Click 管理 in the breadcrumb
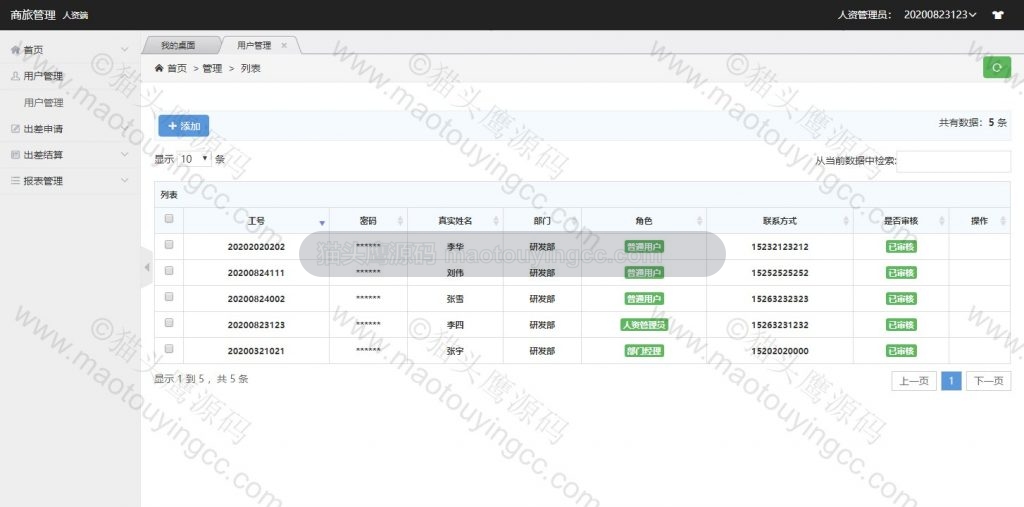 (x=212, y=68)
